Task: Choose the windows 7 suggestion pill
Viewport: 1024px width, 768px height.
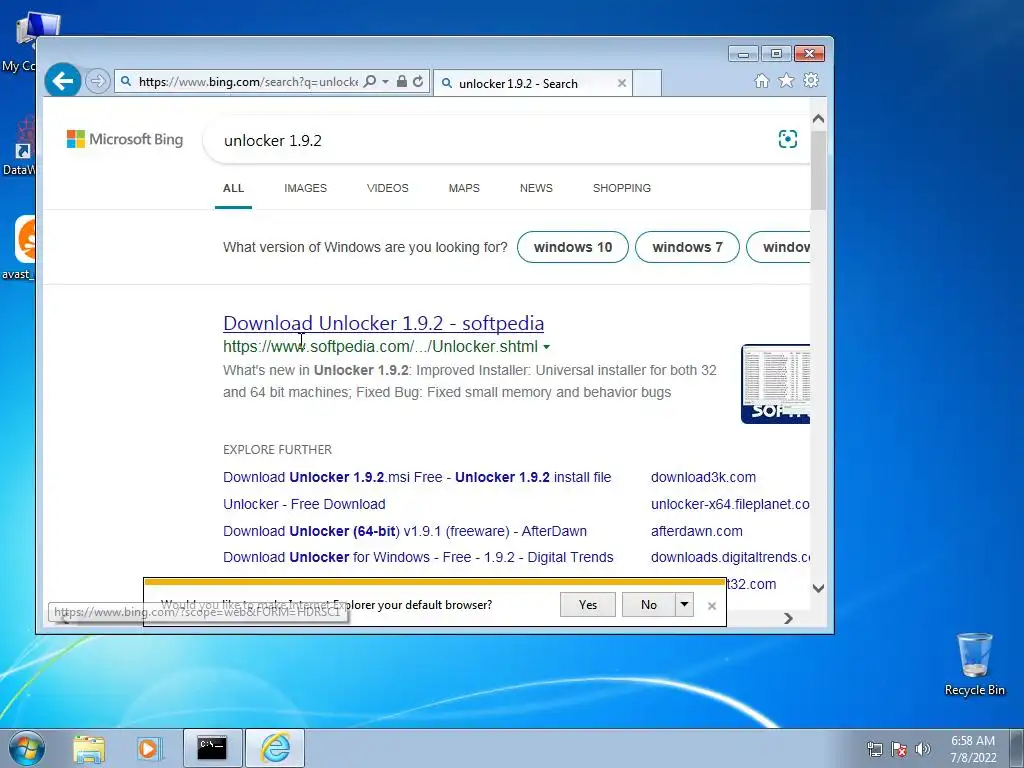Action: click(687, 248)
